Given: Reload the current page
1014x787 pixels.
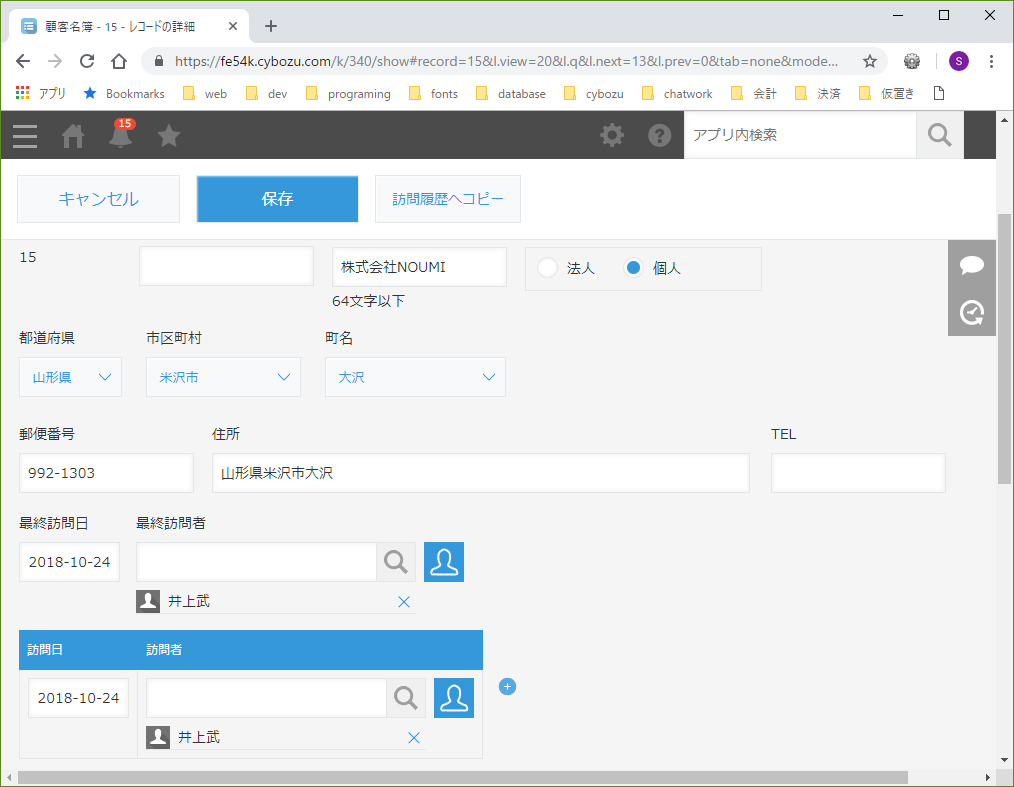Looking at the screenshot, I should [x=87, y=61].
